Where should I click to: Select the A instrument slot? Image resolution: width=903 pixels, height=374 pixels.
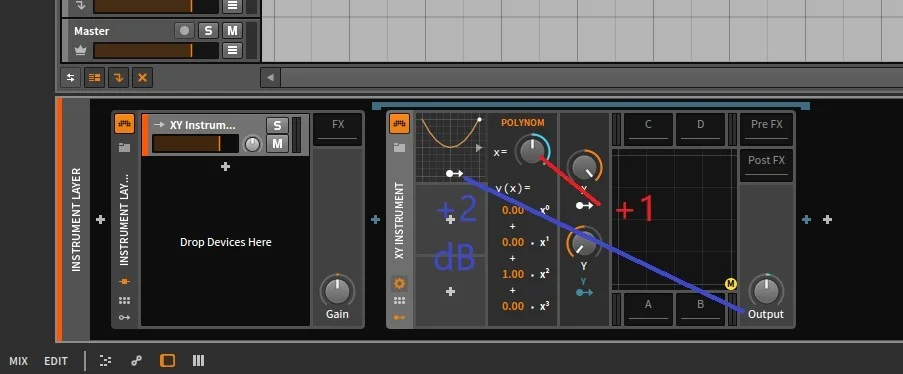point(648,309)
